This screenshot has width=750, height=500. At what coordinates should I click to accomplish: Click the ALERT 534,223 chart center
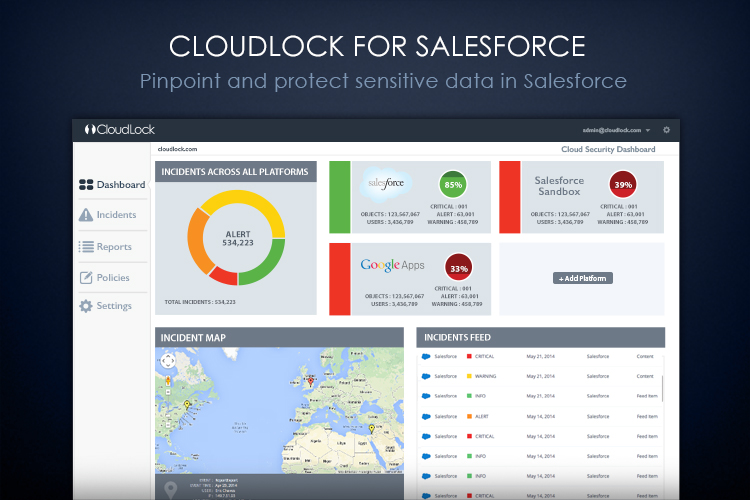pos(238,238)
